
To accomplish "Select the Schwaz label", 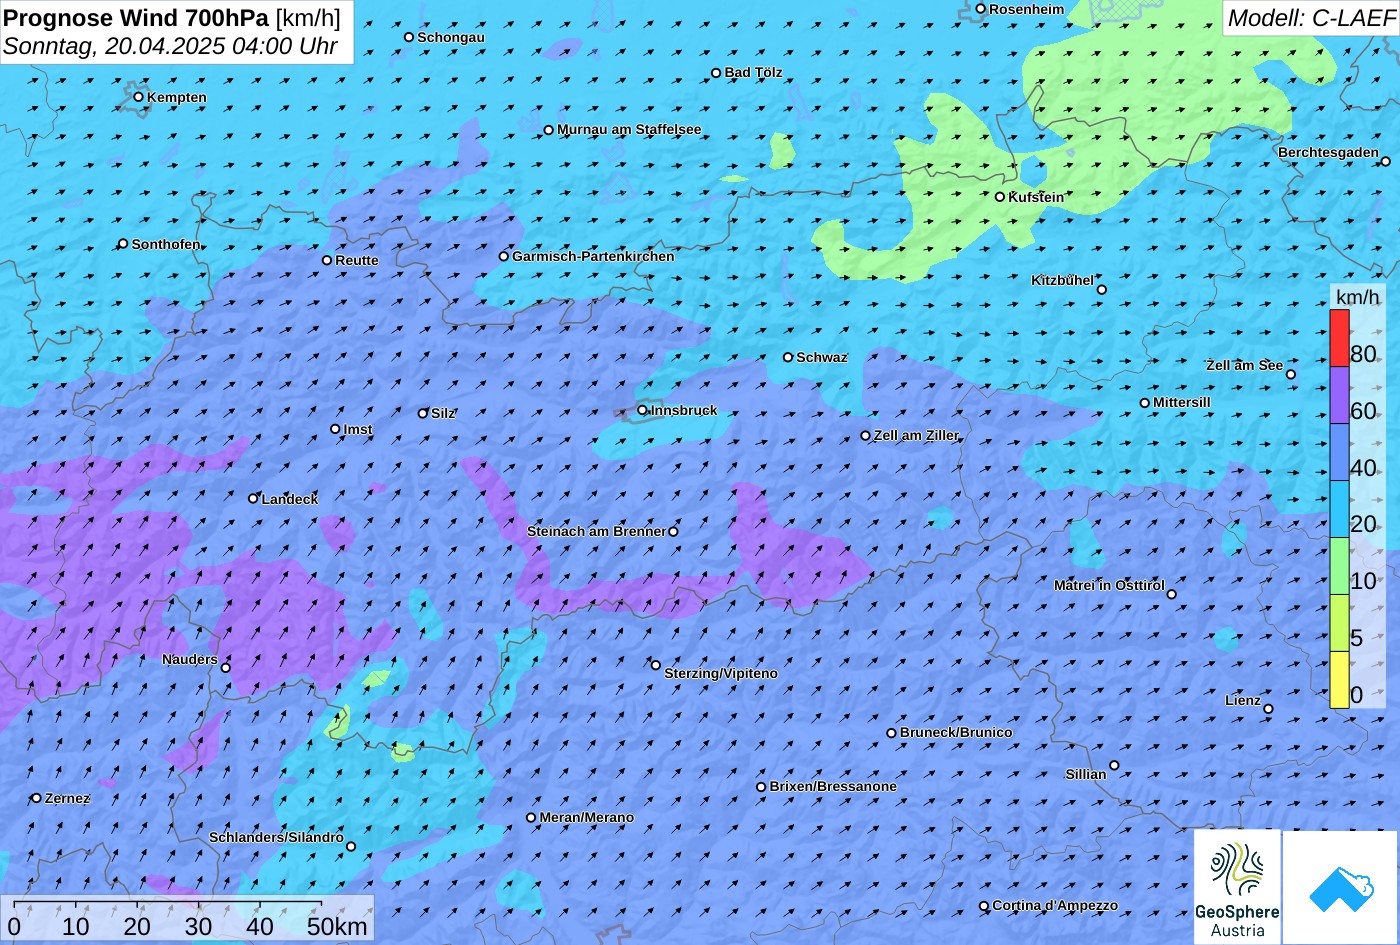I will pyautogui.click(x=822, y=357).
